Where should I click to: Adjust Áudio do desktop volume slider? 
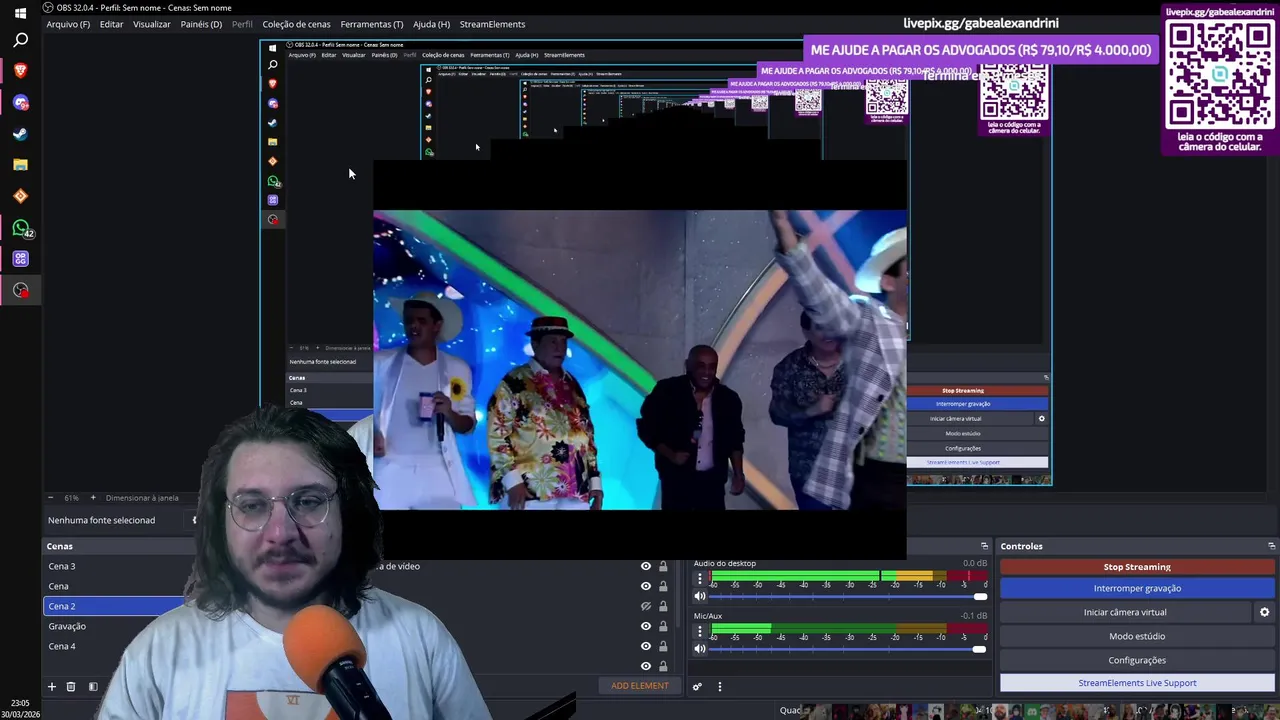coord(848,596)
